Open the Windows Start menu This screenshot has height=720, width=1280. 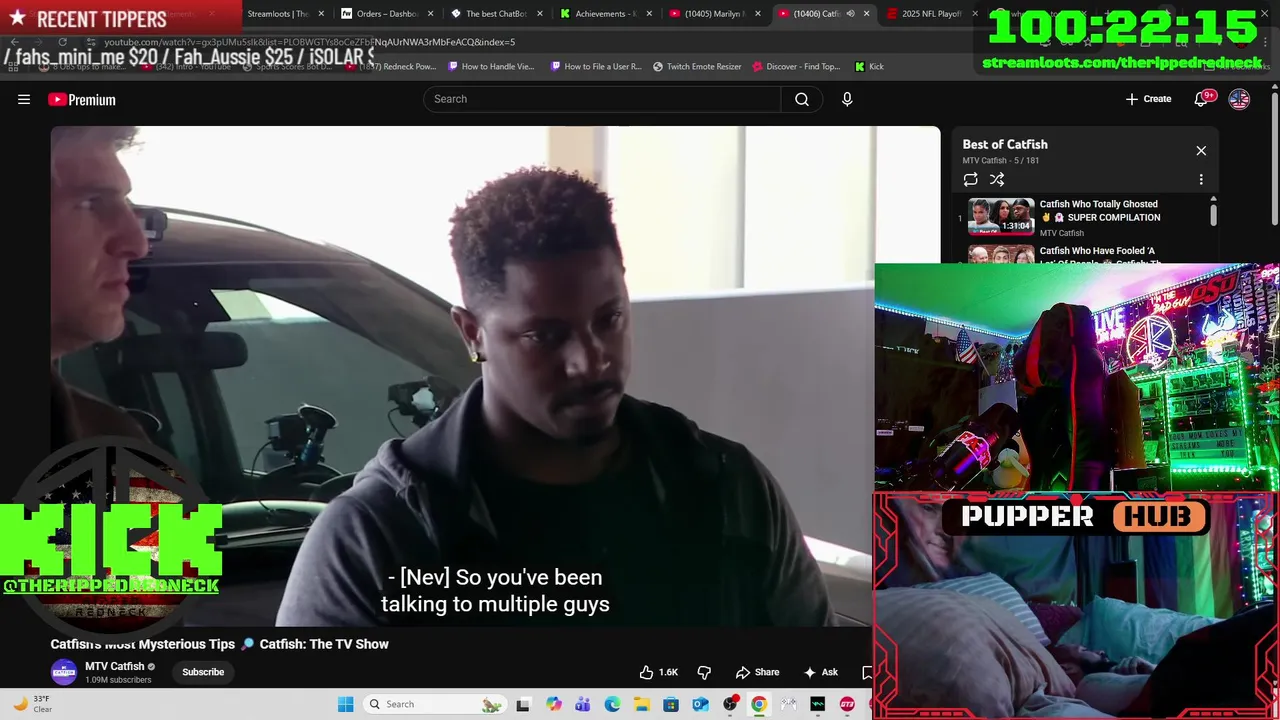pos(345,704)
